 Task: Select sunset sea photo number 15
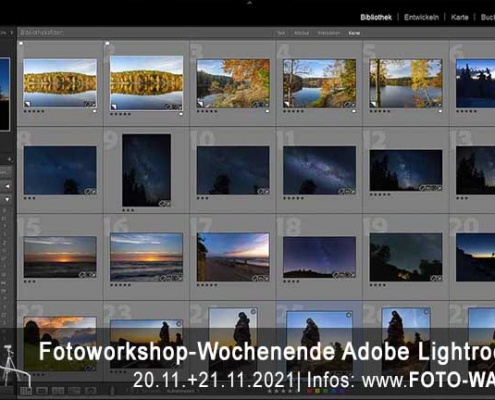tap(60, 257)
